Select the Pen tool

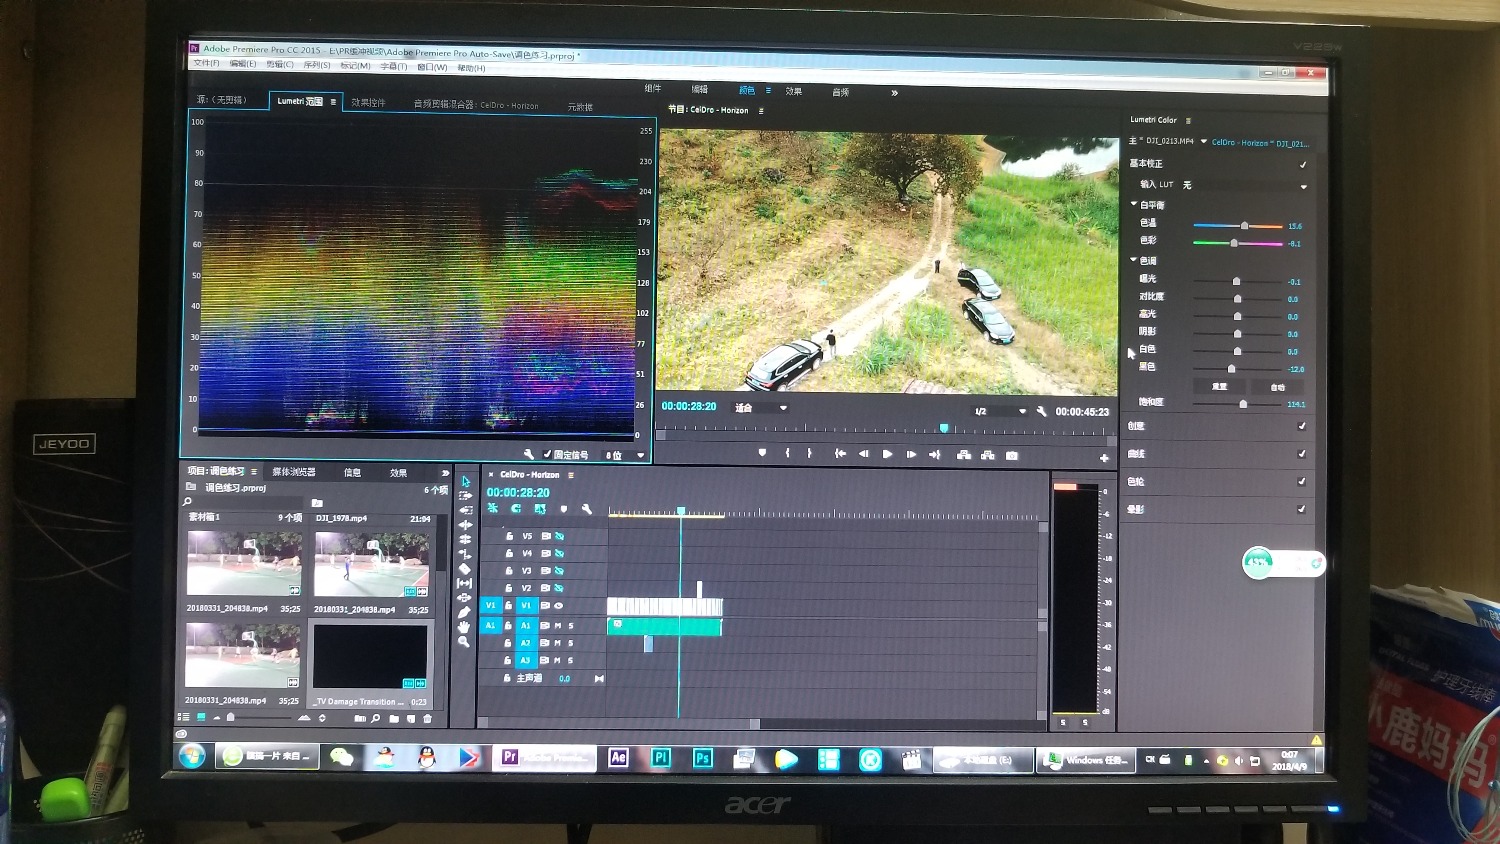[x=465, y=612]
